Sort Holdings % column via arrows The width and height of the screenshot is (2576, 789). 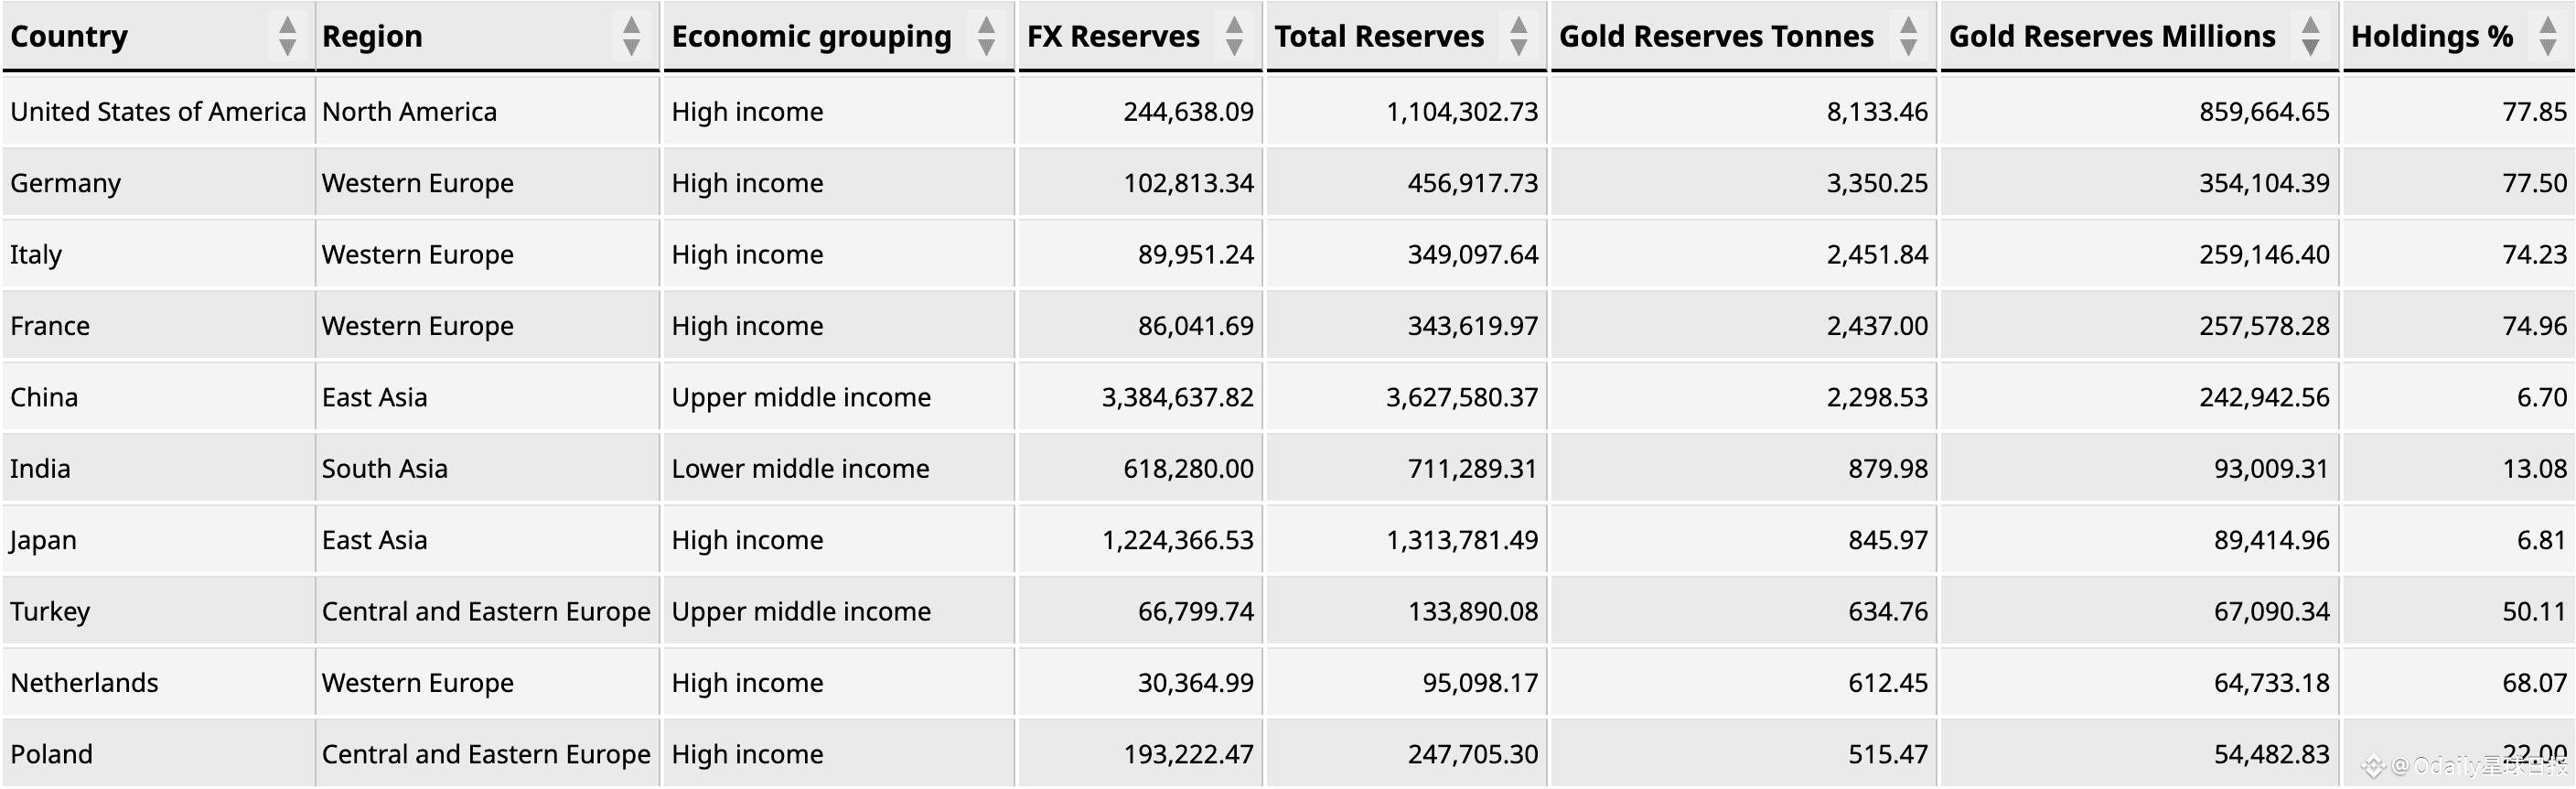[2548, 36]
